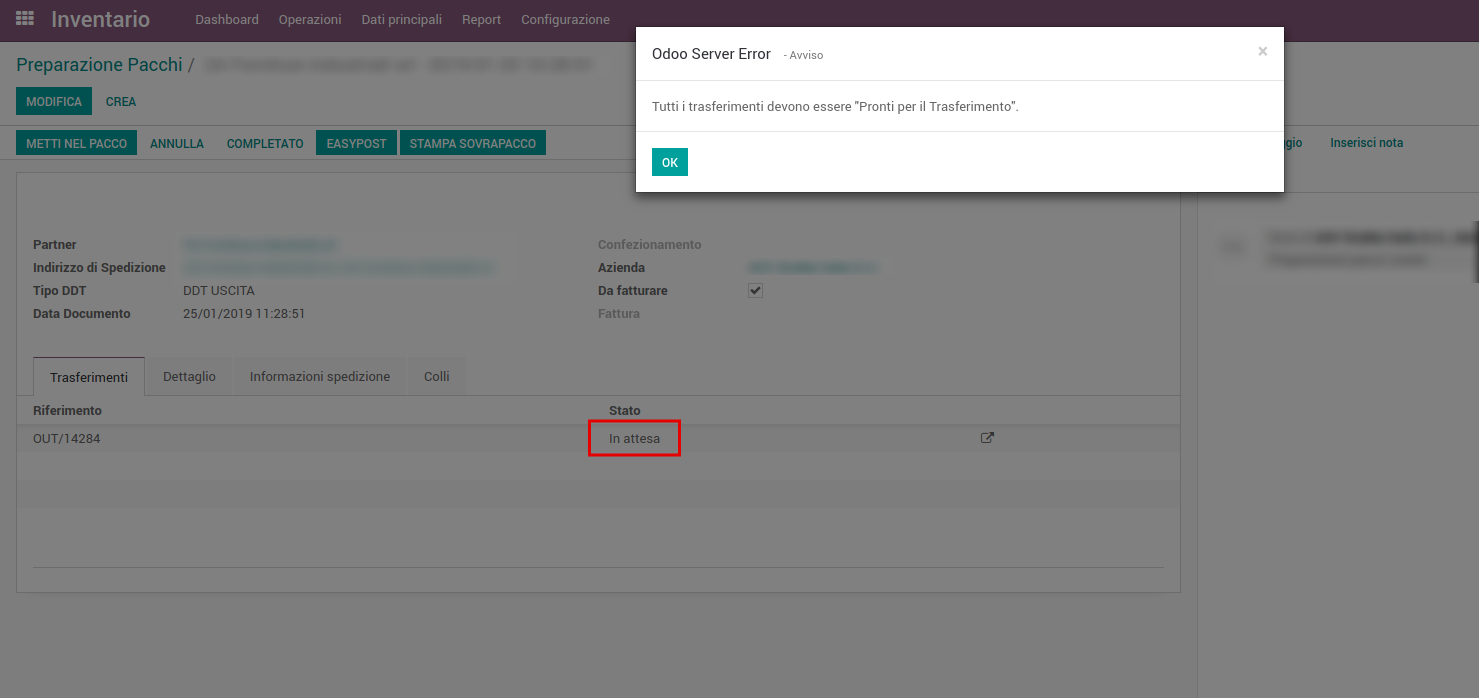This screenshot has height=698, width=1479.
Task: Click Inserisci nota link
Action: coord(1366,143)
